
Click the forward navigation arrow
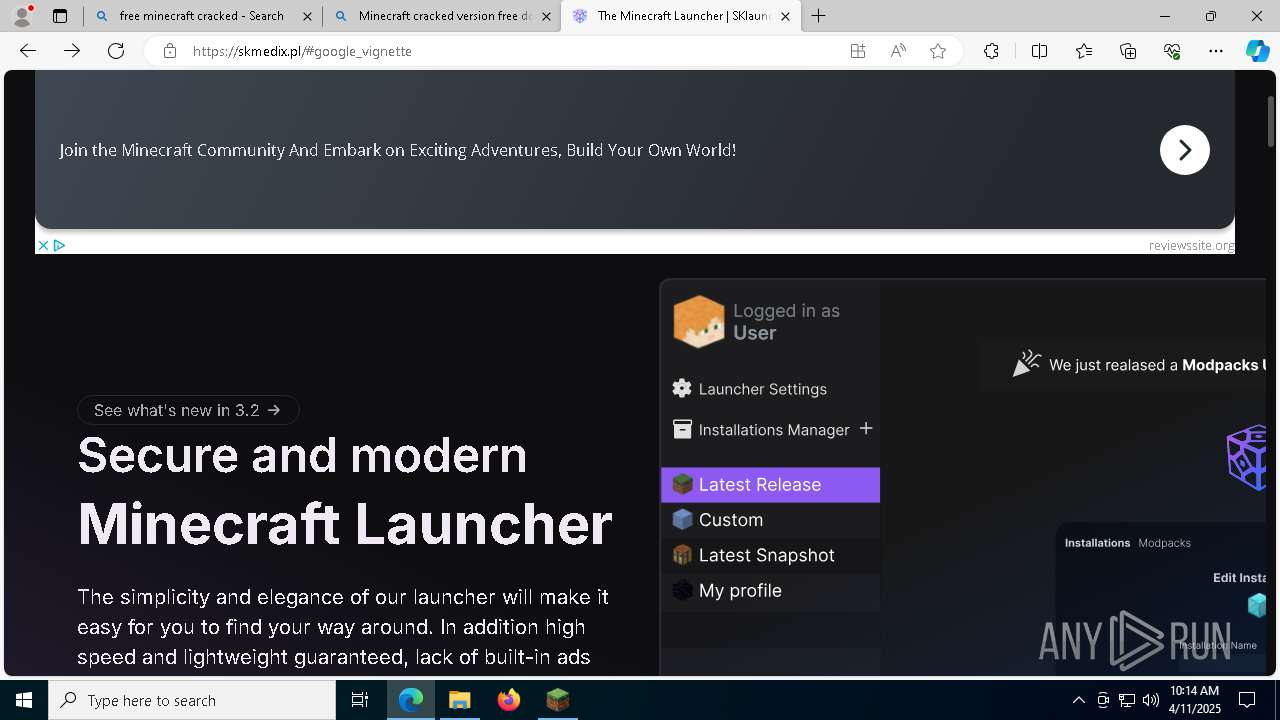(x=72, y=51)
